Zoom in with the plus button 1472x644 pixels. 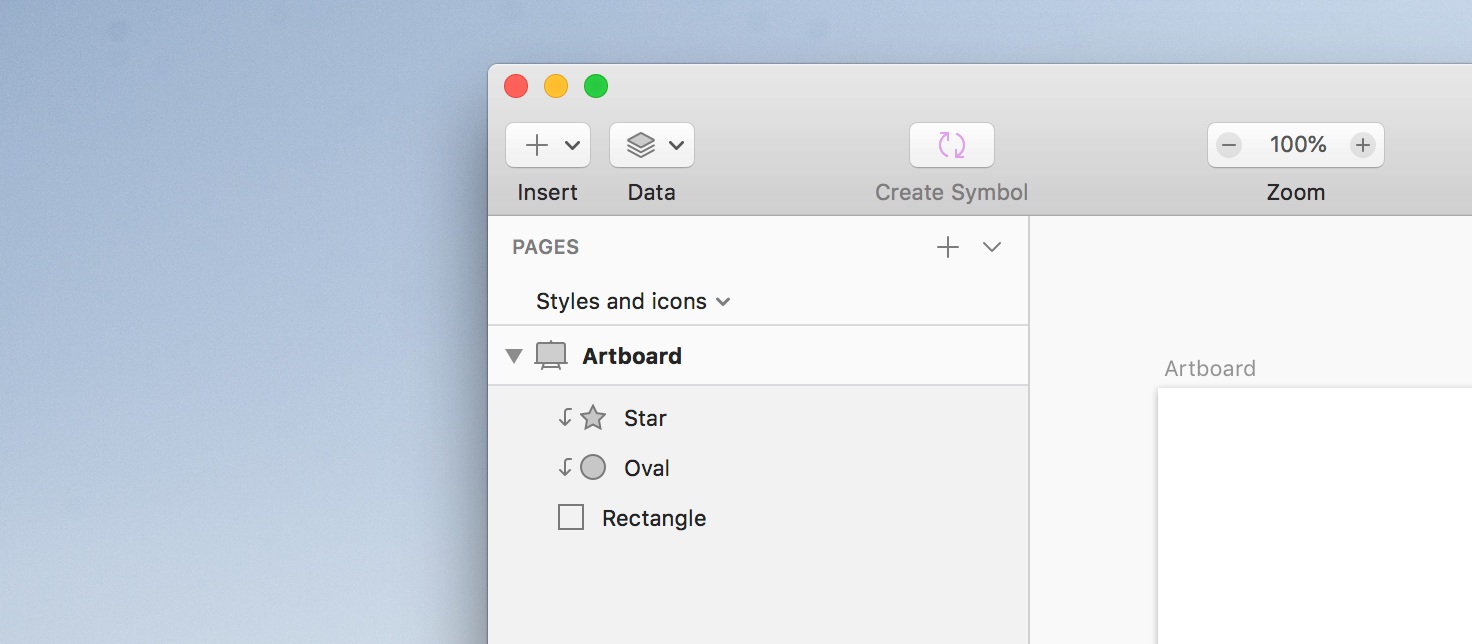(x=1362, y=145)
